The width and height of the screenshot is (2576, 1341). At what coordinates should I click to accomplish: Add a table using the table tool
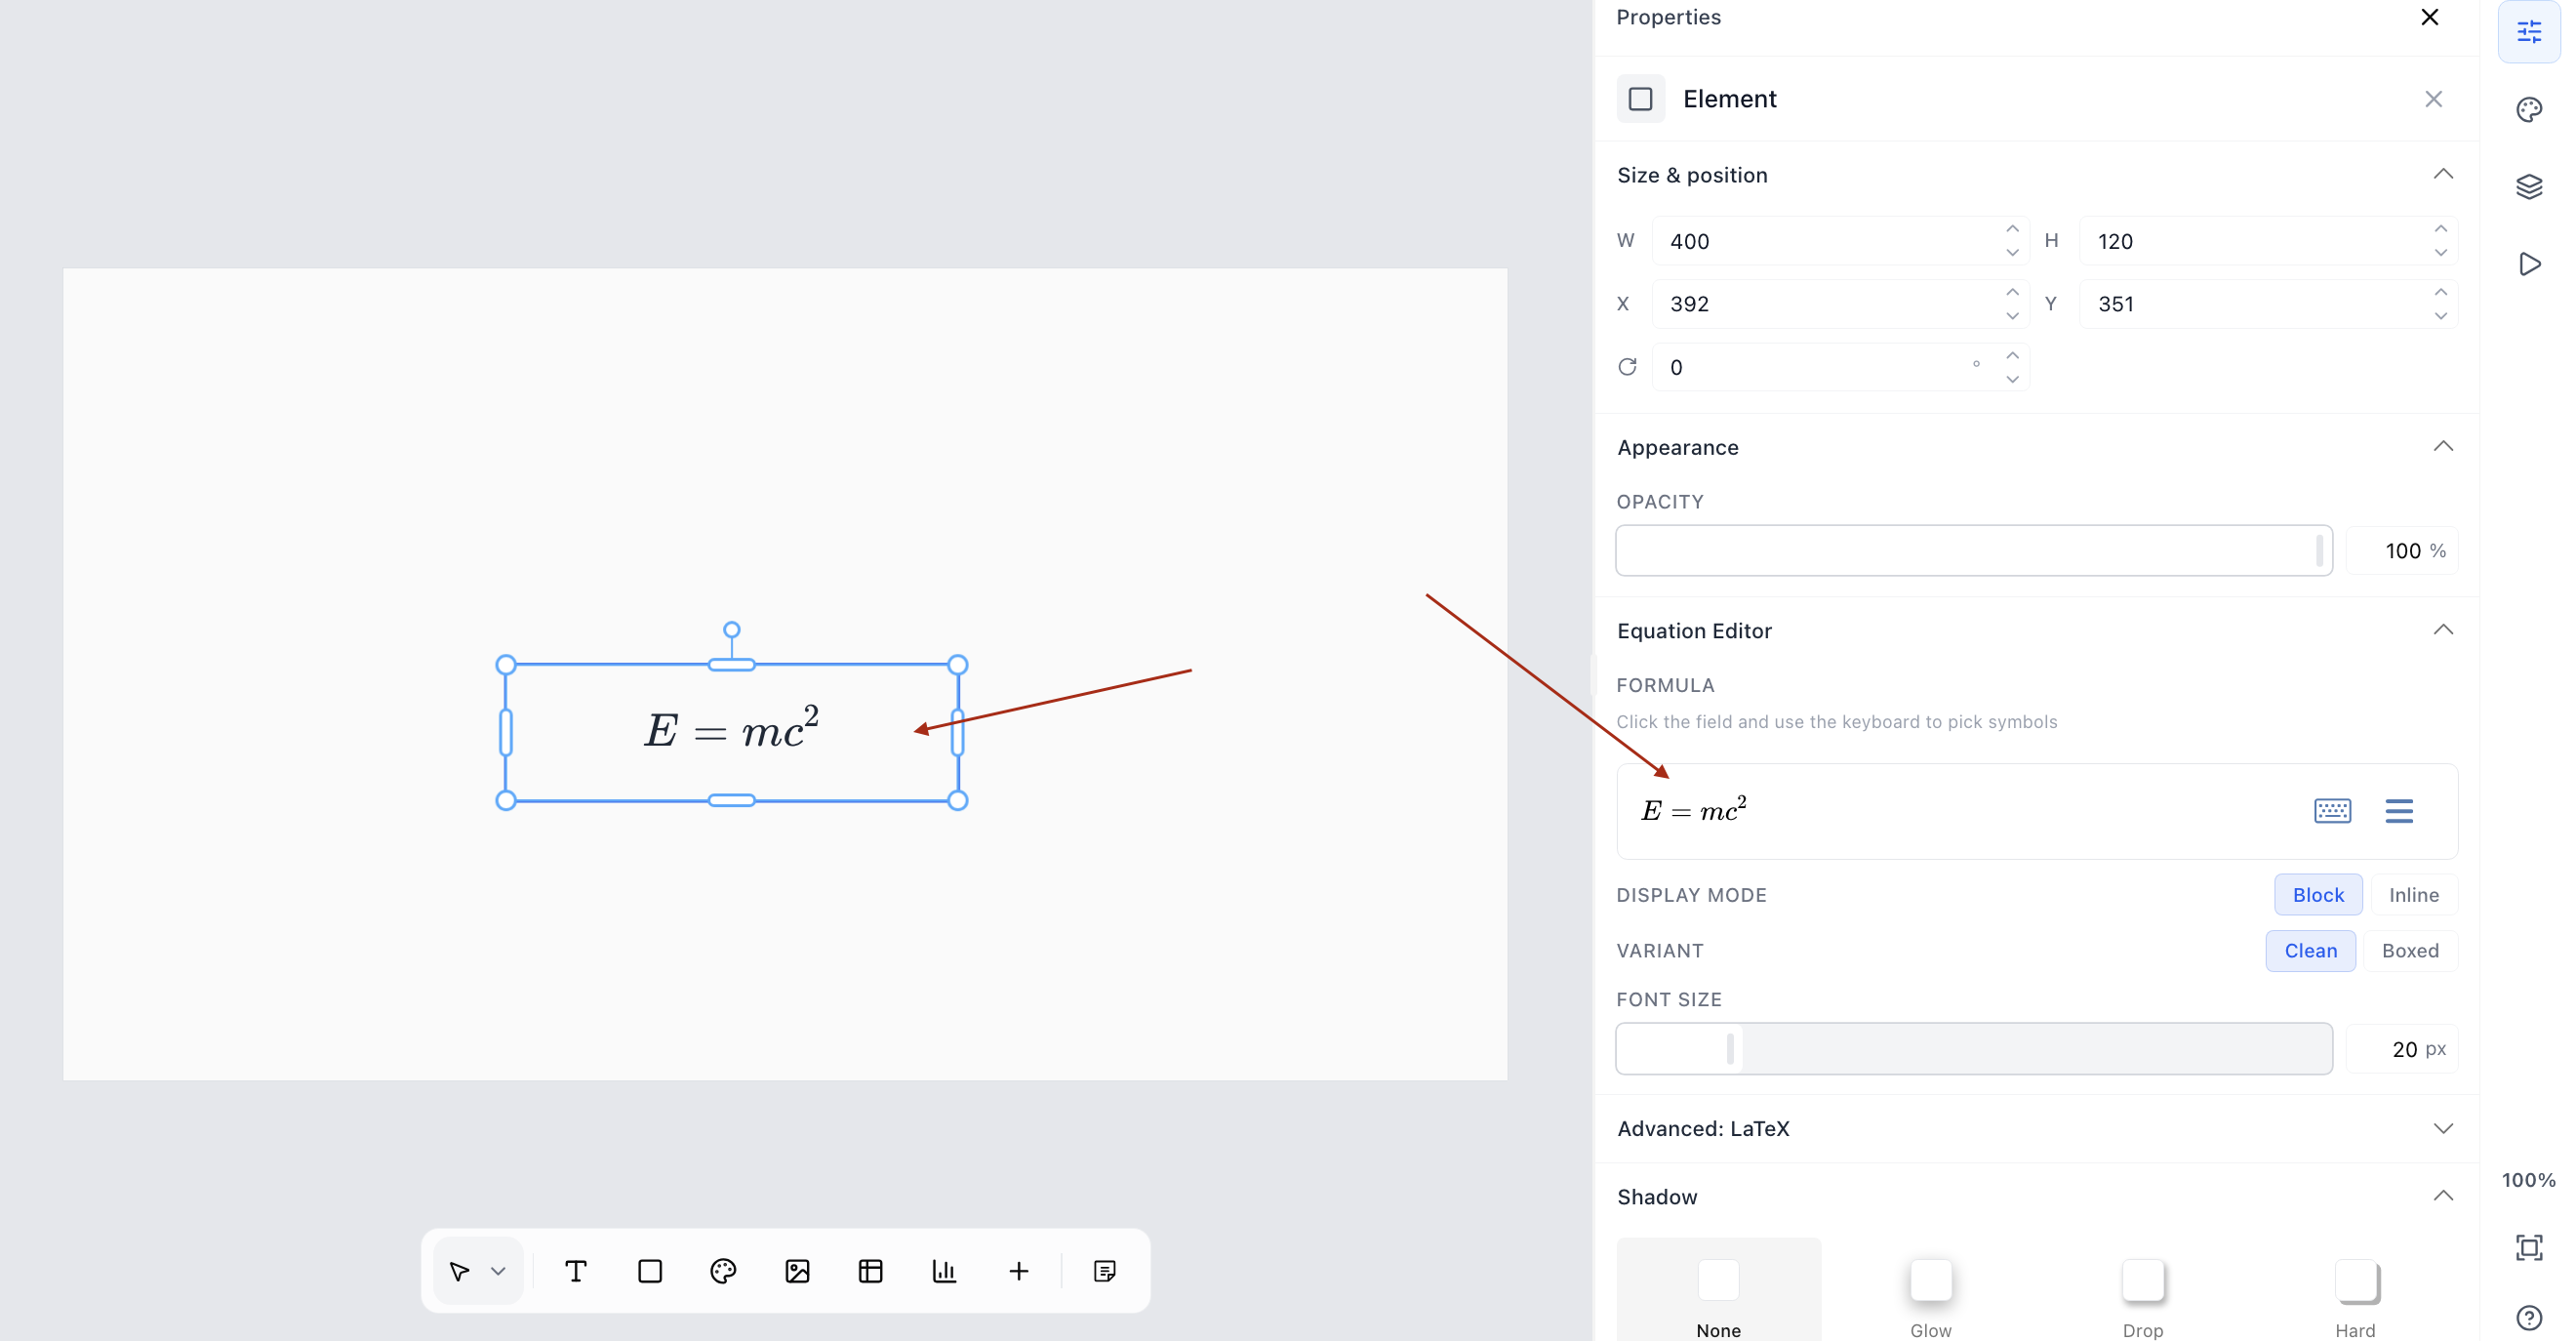[871, 1271]
